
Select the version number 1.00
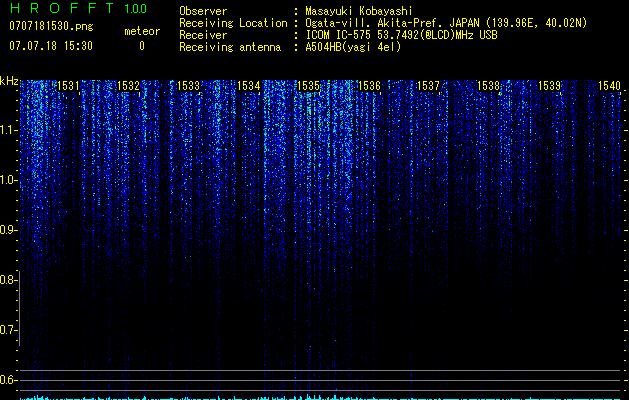point(135,9)
